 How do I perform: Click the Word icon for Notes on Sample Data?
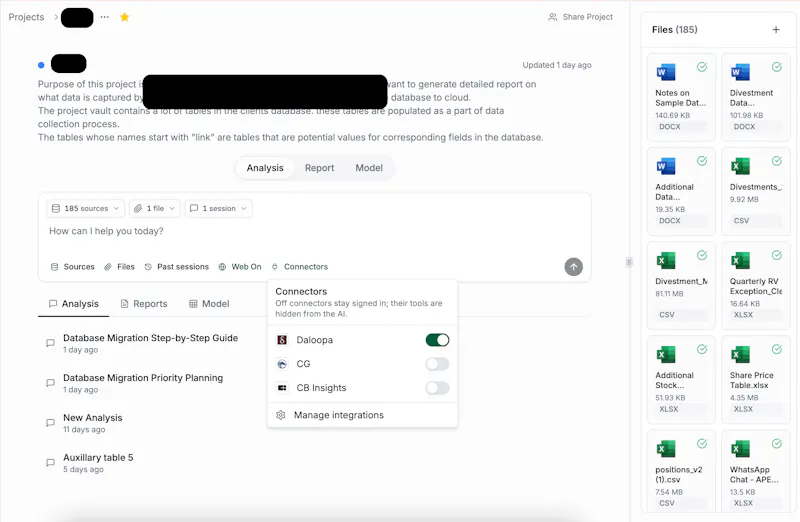pyautogui.click(x=666, y=72)
